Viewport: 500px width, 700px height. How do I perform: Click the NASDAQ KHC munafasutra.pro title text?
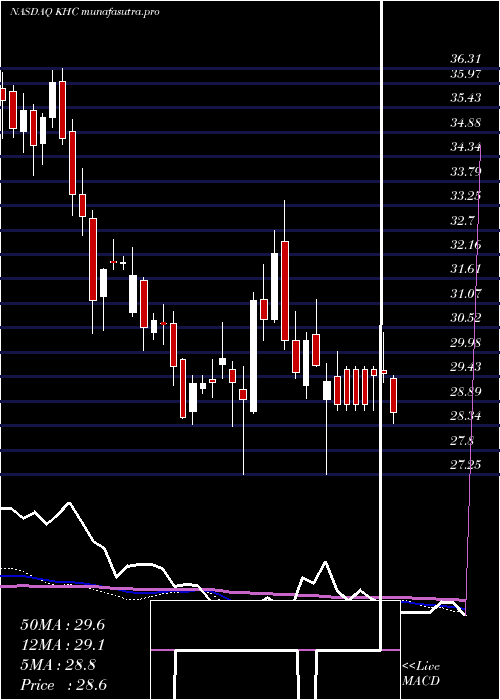pyautogui.click(x=84, y=12)
